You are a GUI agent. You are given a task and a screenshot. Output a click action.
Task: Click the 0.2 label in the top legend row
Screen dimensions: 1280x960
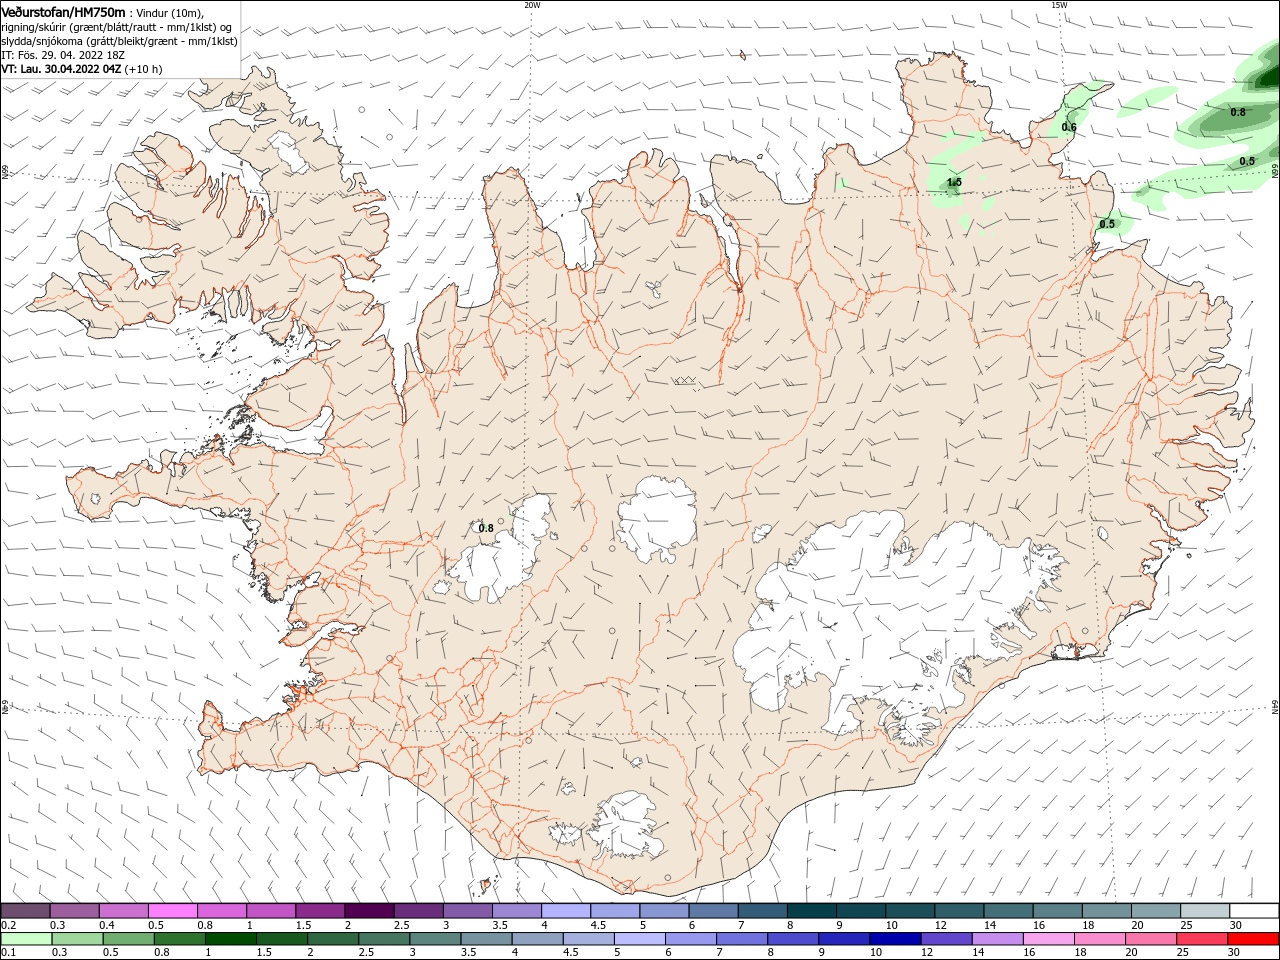[x=8, y=925]
